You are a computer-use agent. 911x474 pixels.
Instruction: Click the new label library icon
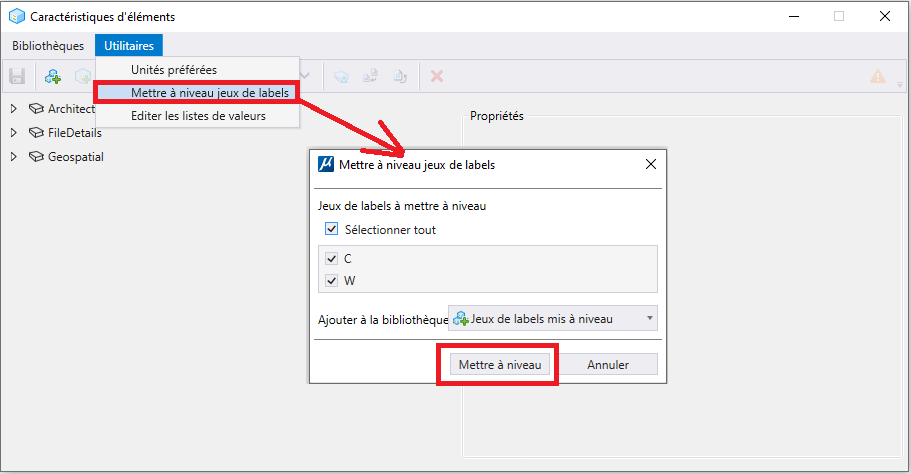(53, 76)
